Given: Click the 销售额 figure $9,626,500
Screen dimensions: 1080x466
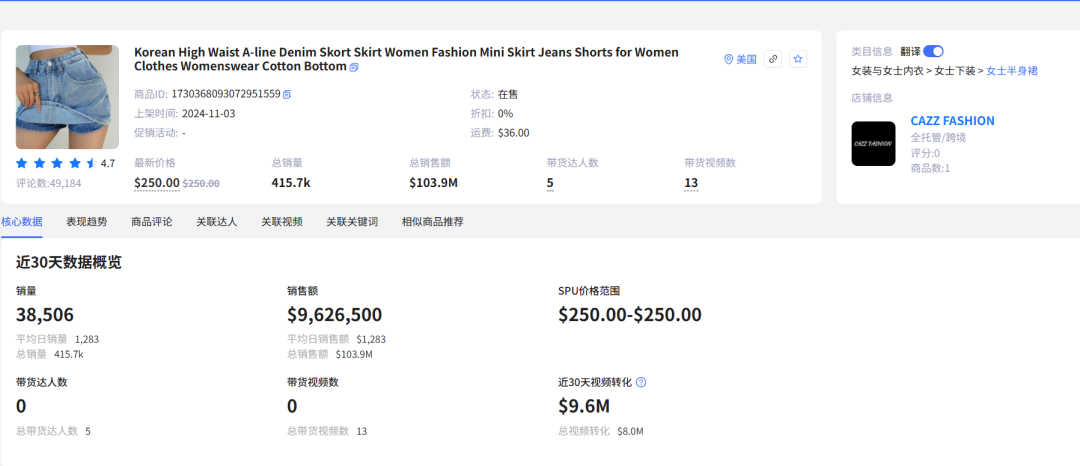Looking at the screenshot, I should click(335, 315).
